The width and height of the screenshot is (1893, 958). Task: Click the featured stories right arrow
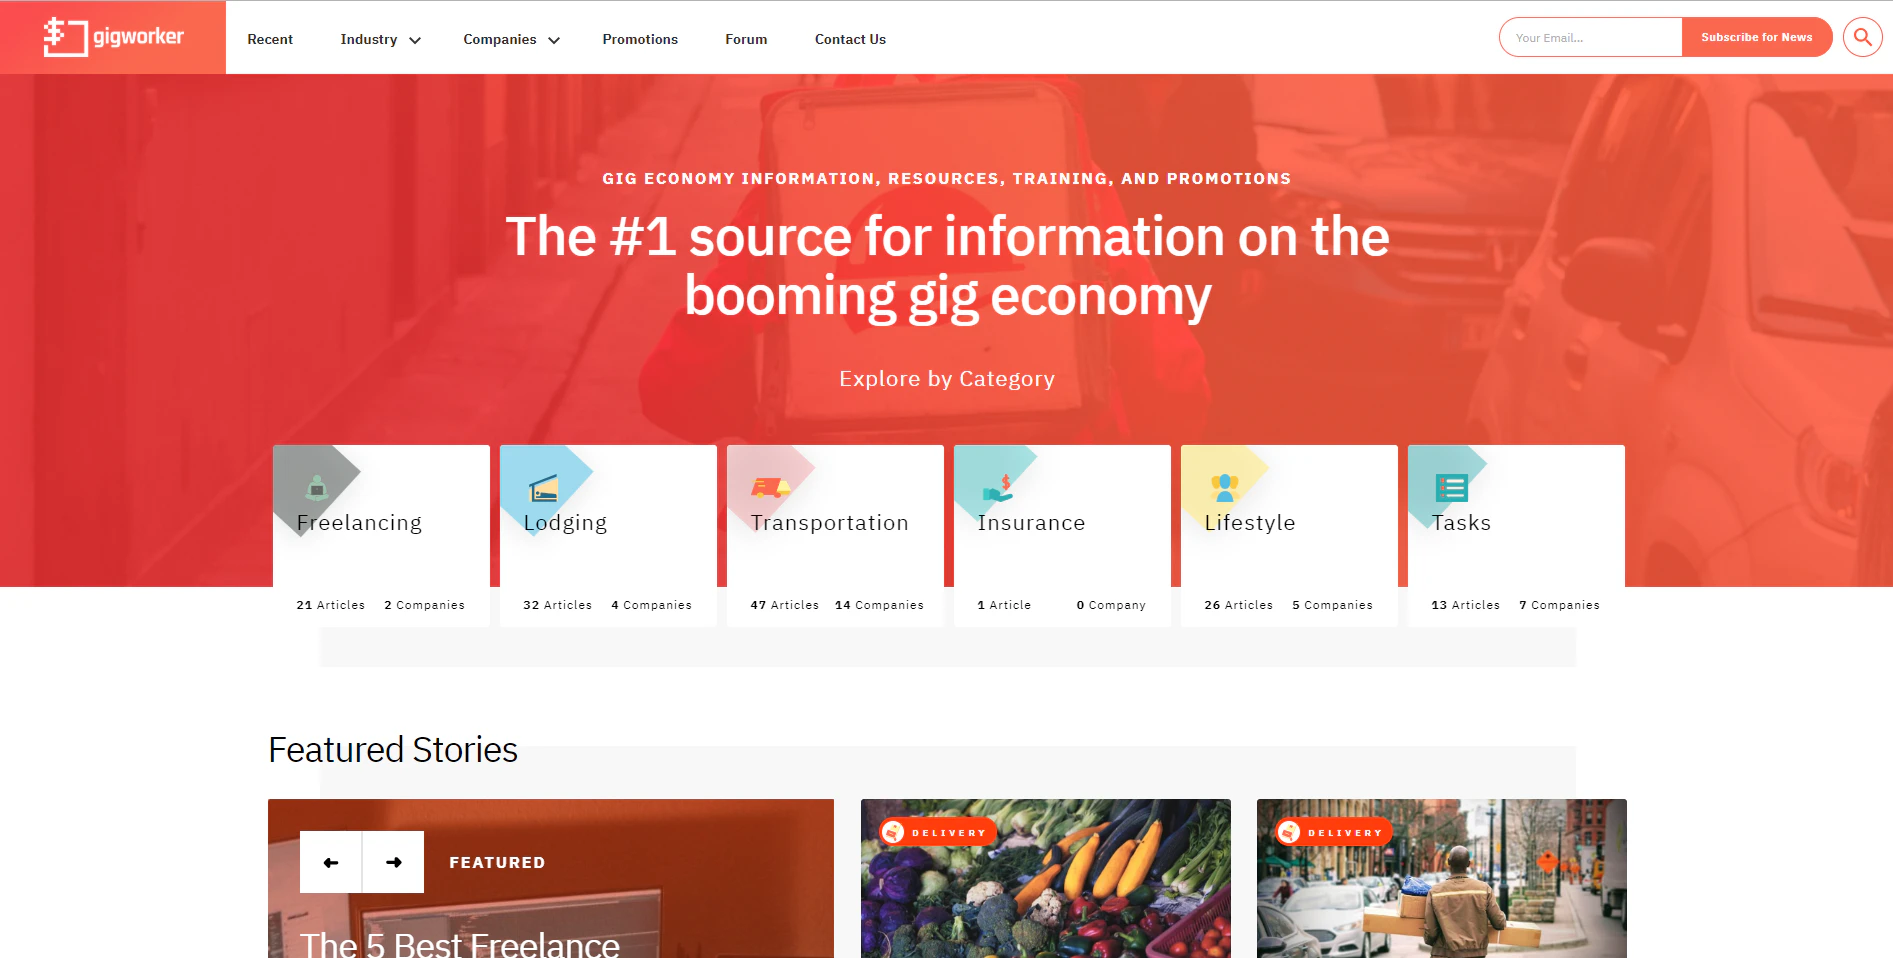click(392, 861)
